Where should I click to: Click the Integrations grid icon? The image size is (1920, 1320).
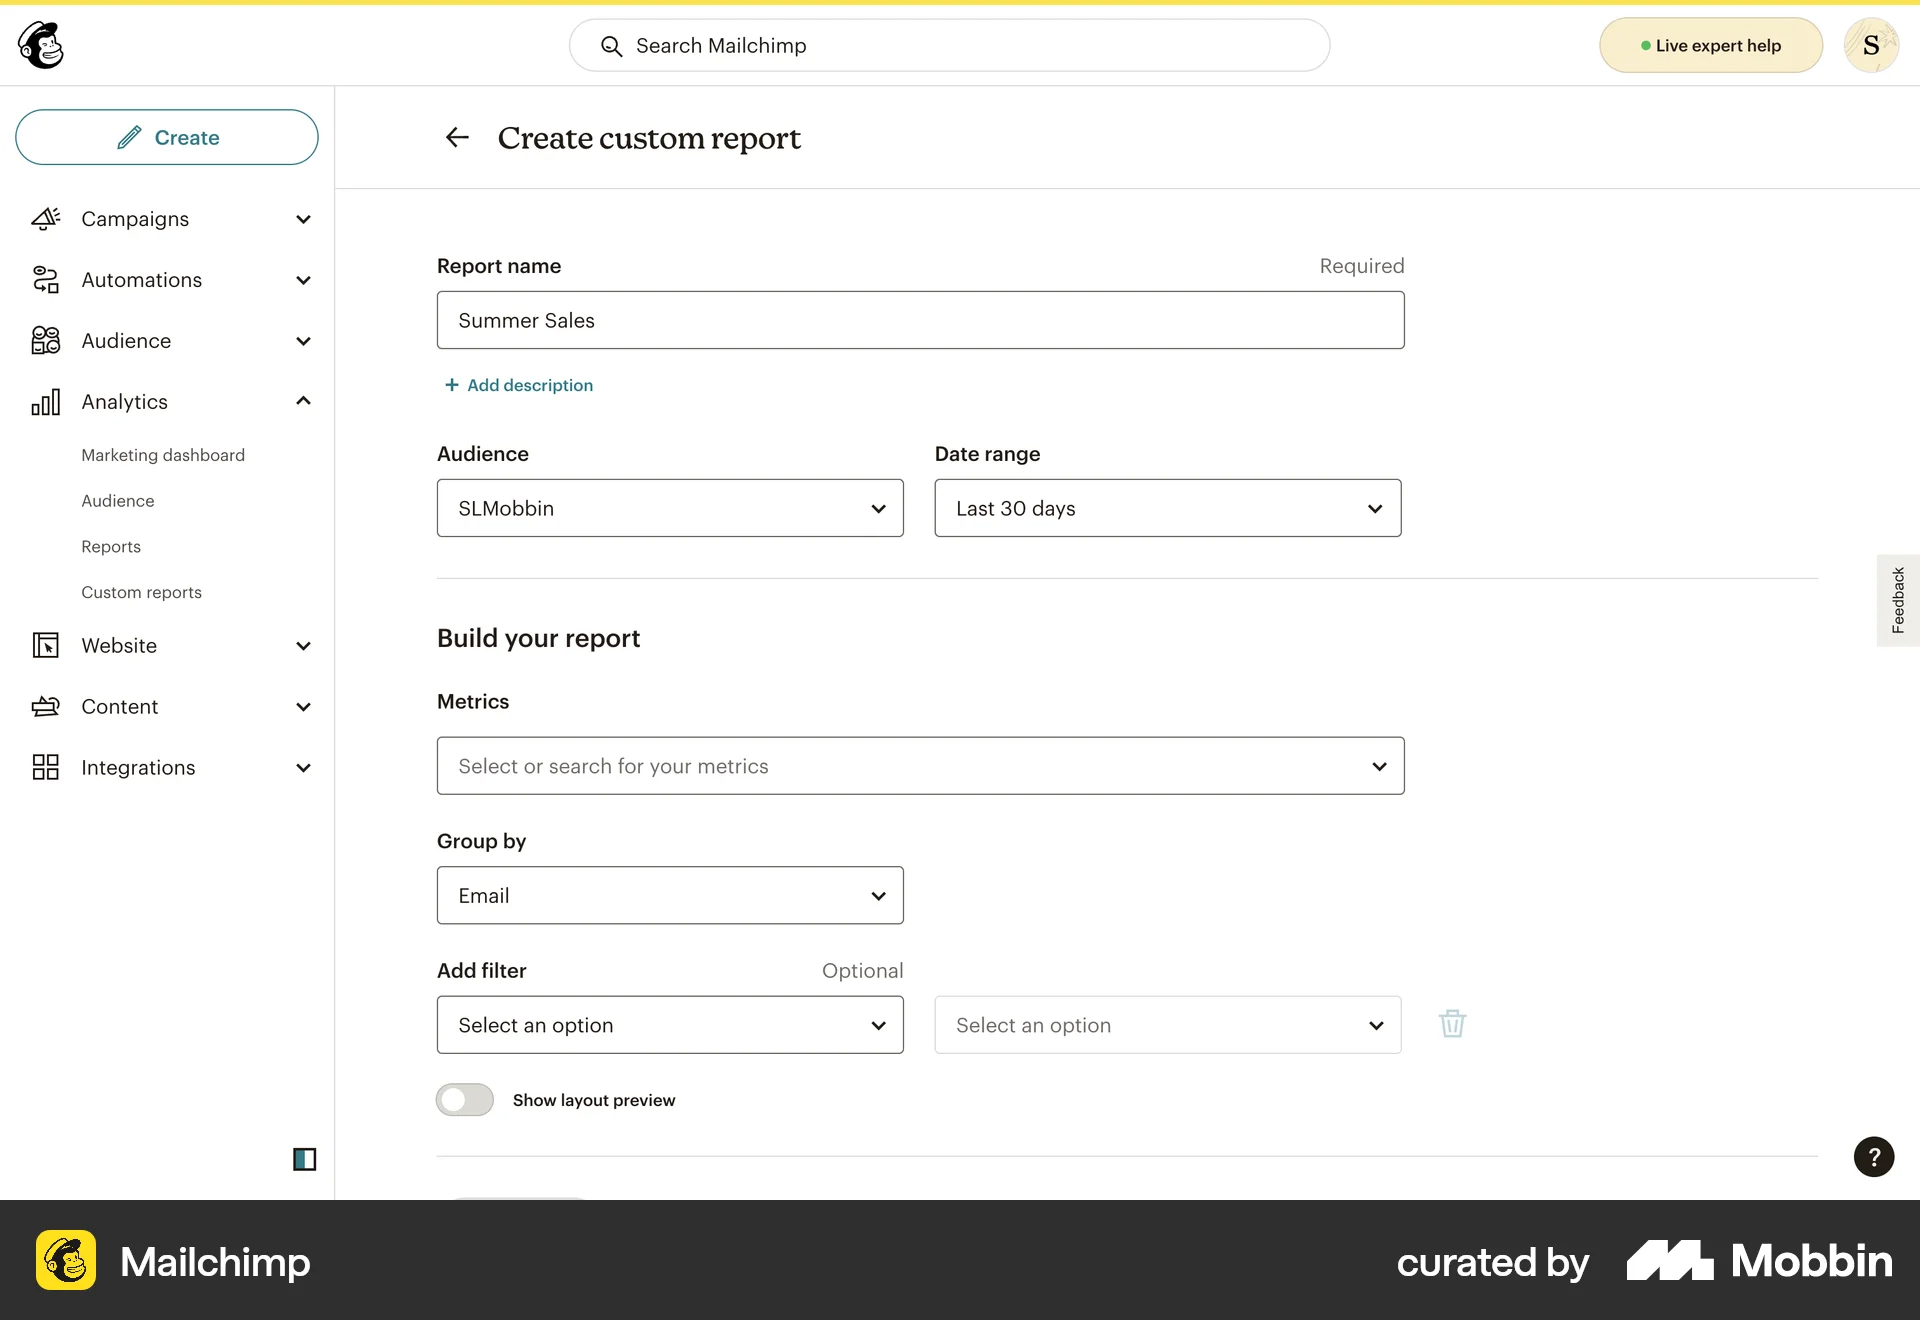click(x=46, y=768)
